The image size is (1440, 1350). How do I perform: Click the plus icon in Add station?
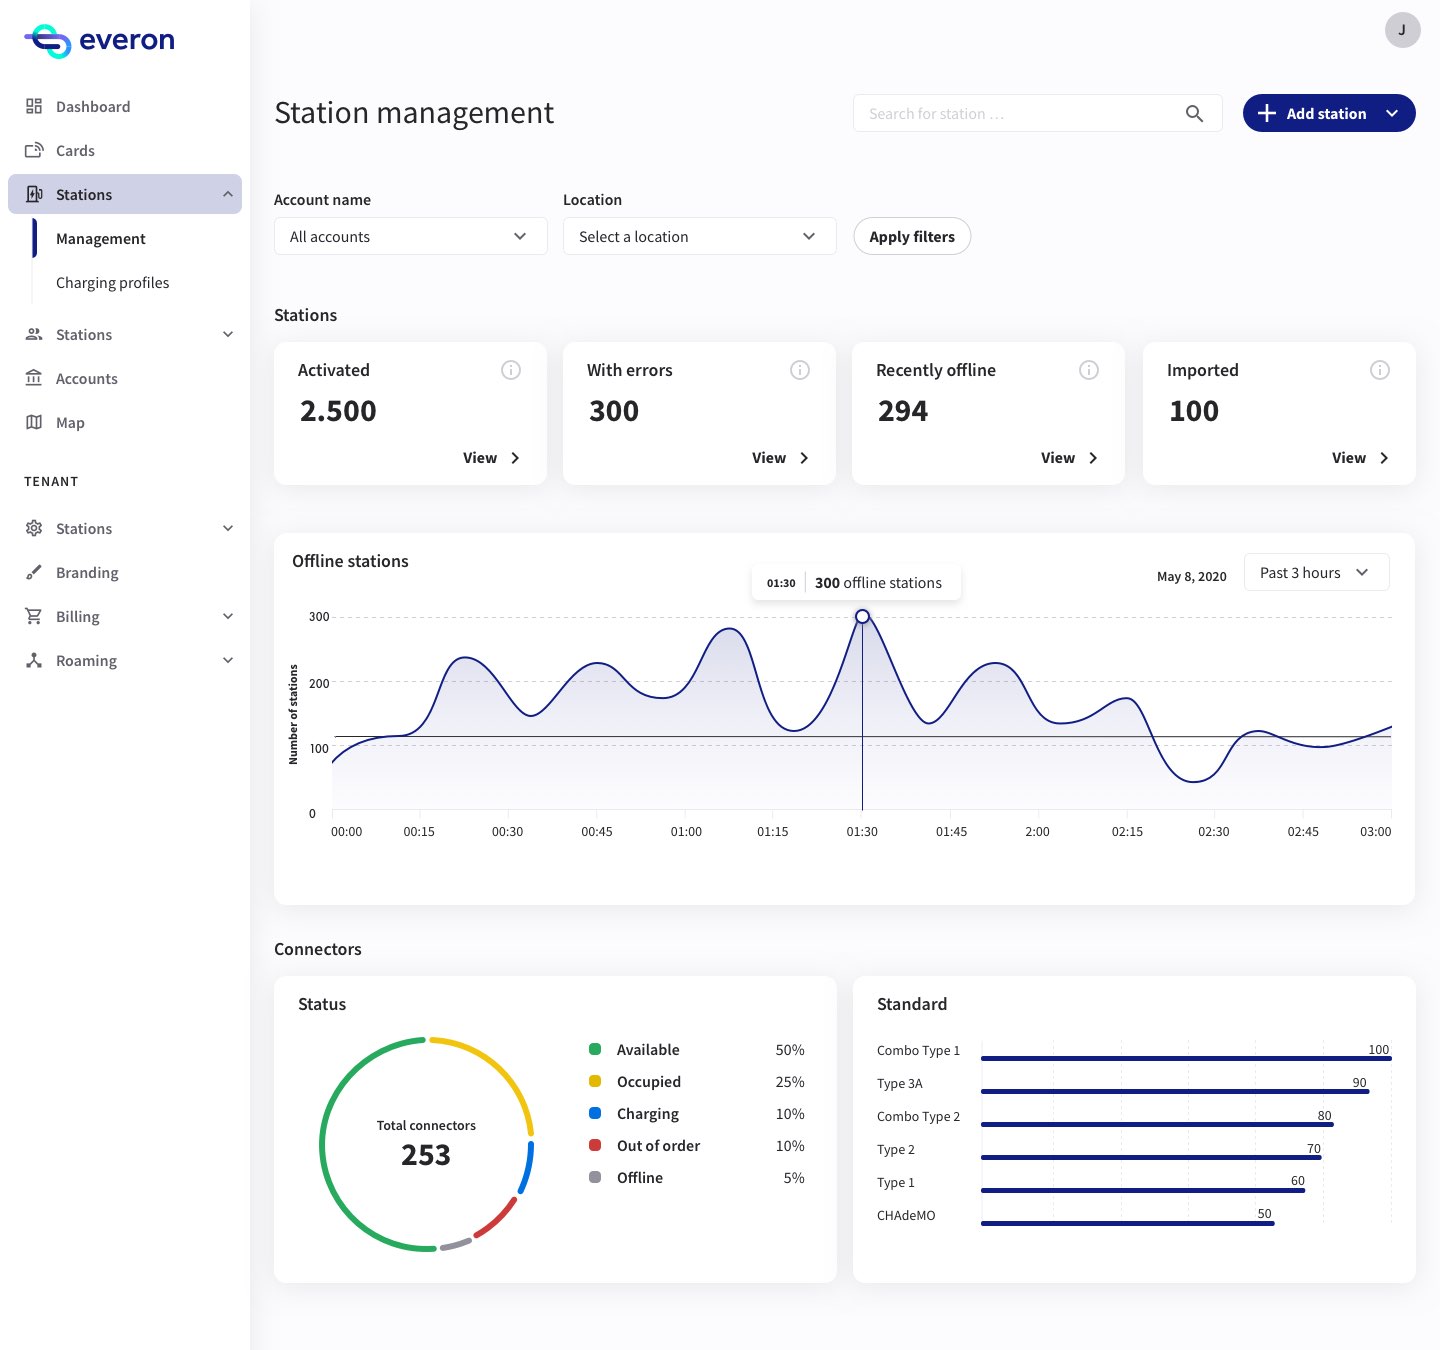pyautogui.click(x=1266, y=113)
